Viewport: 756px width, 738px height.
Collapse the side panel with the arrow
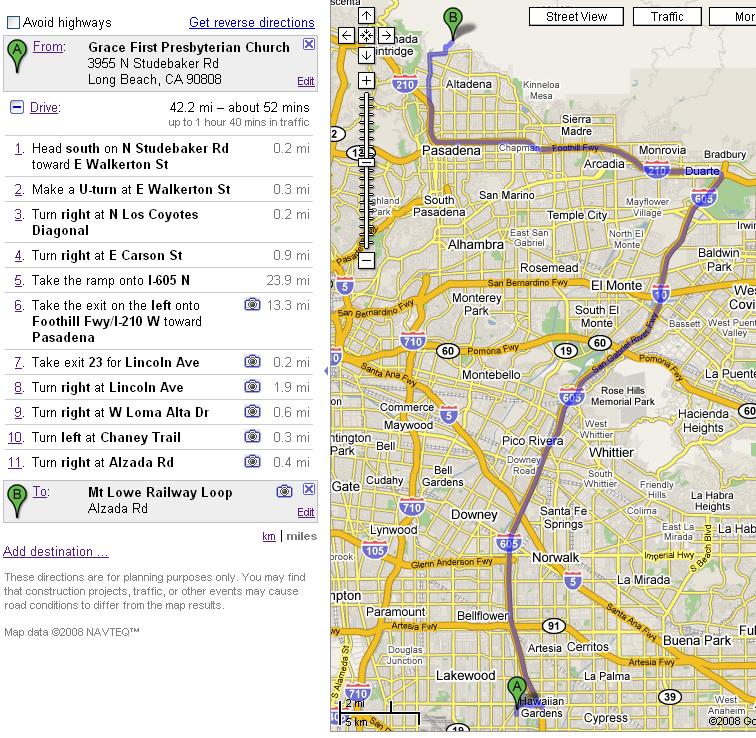(326, 371)
